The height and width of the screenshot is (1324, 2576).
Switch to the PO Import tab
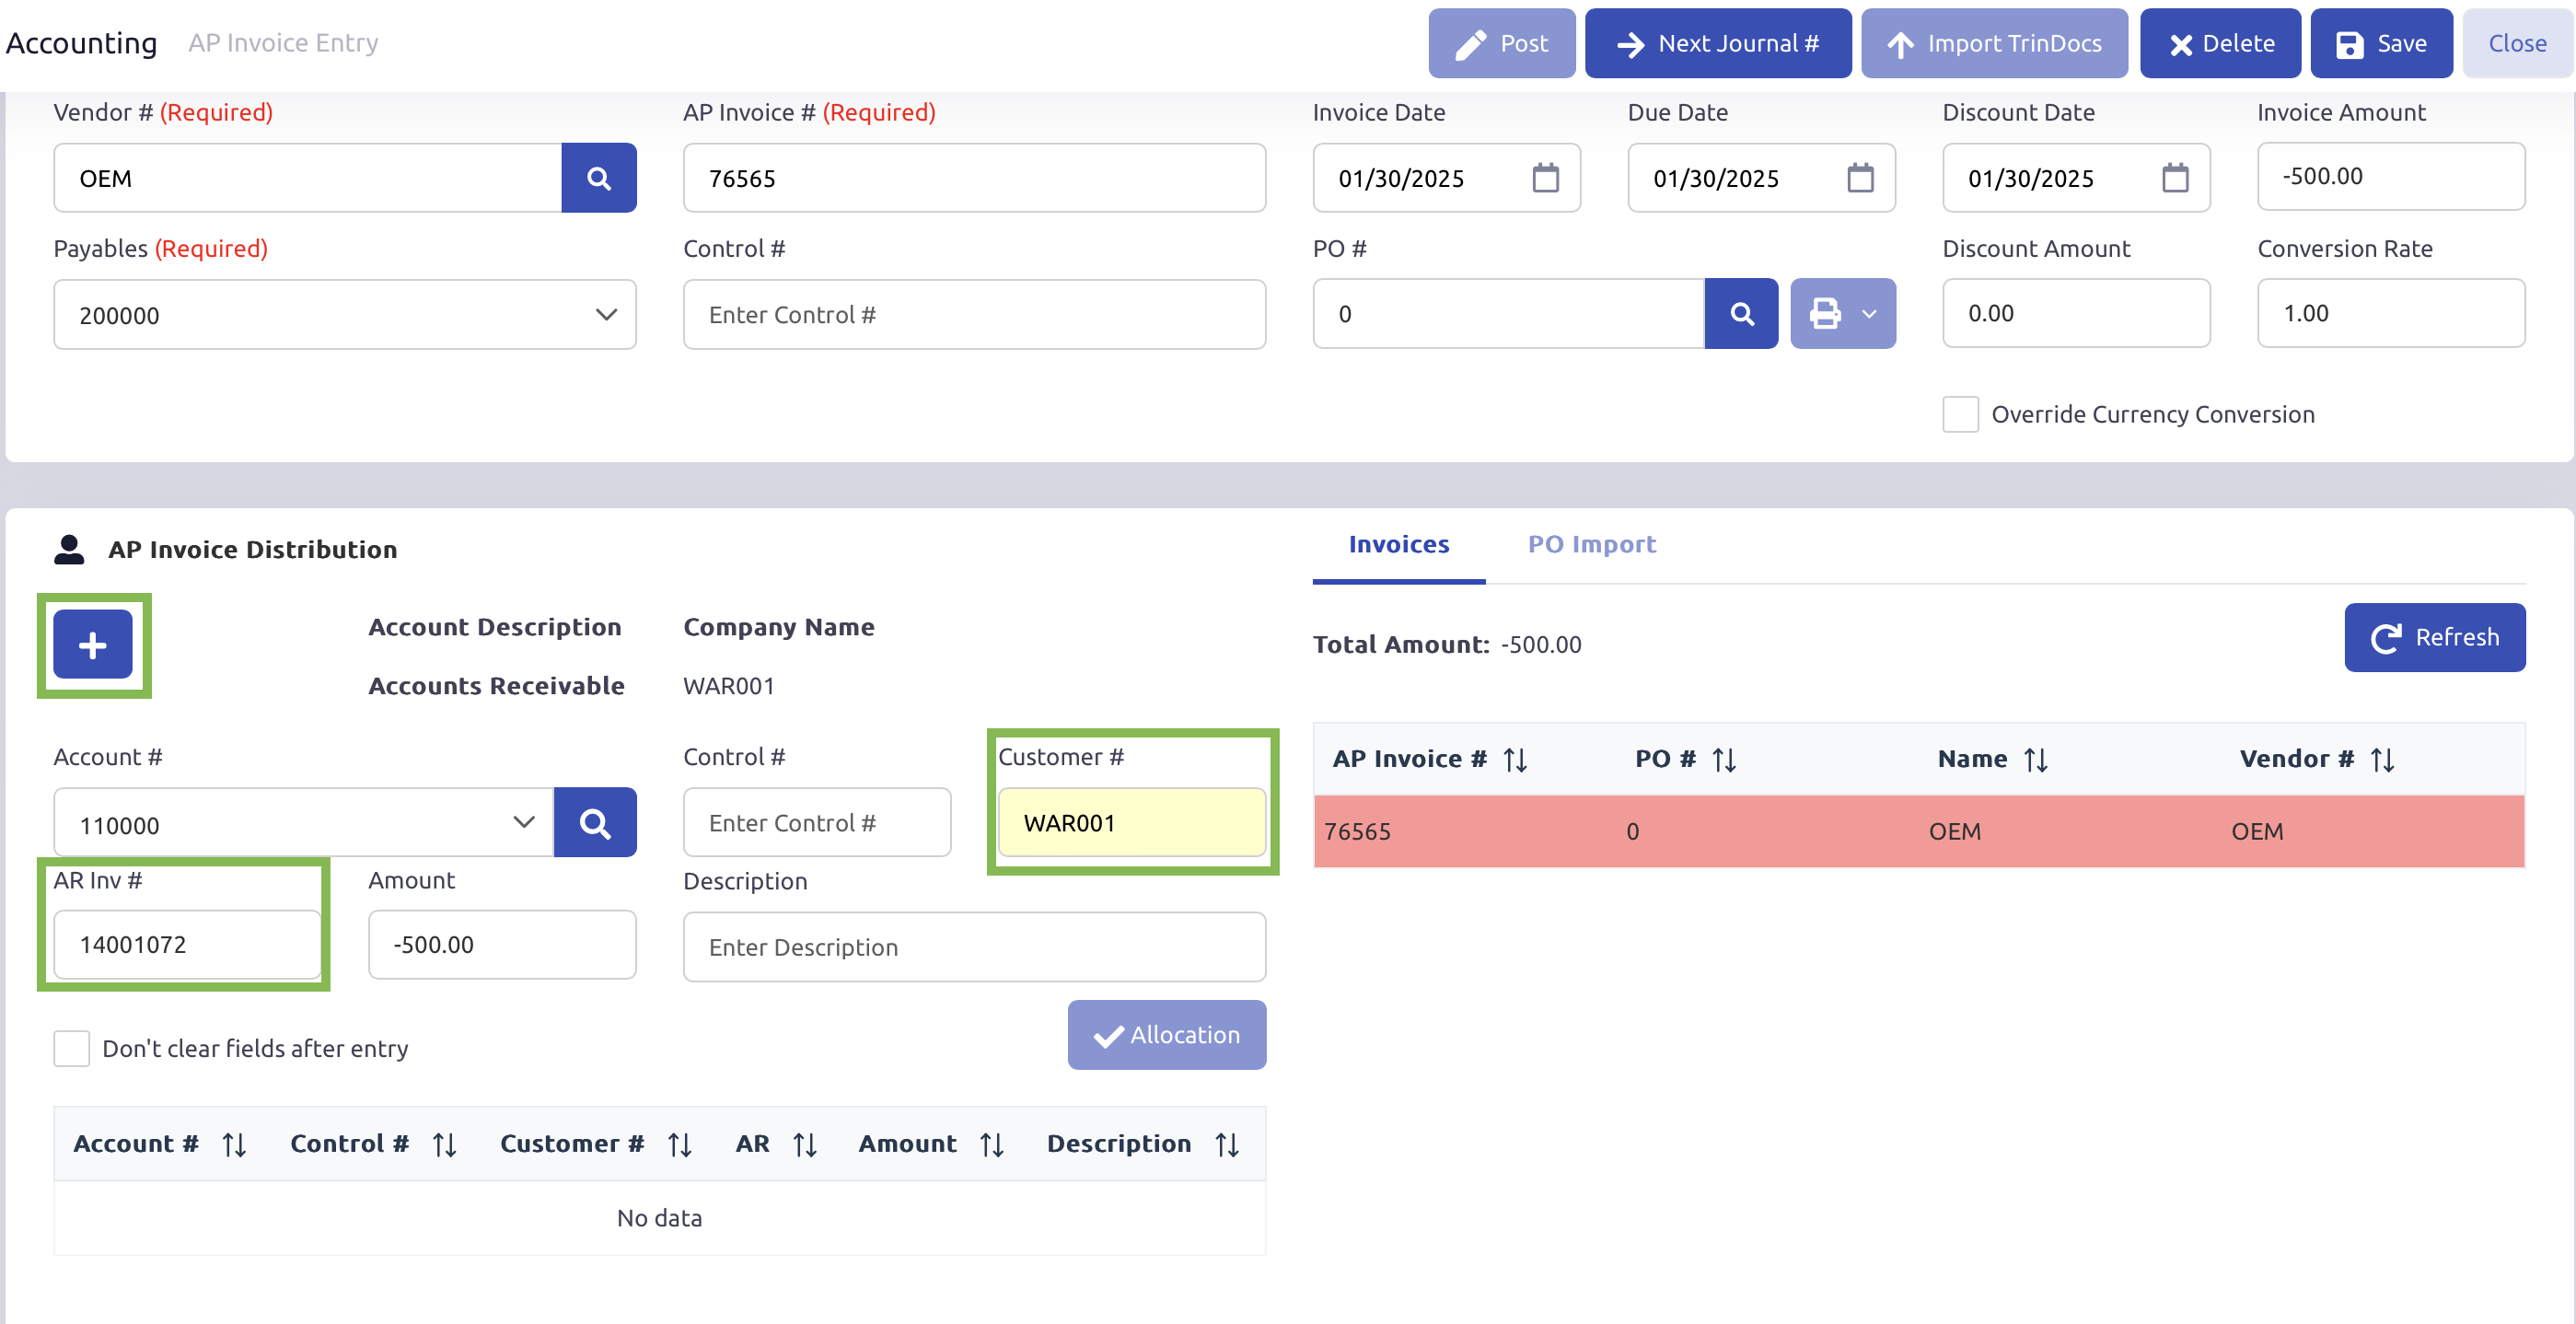[1591, 544]
